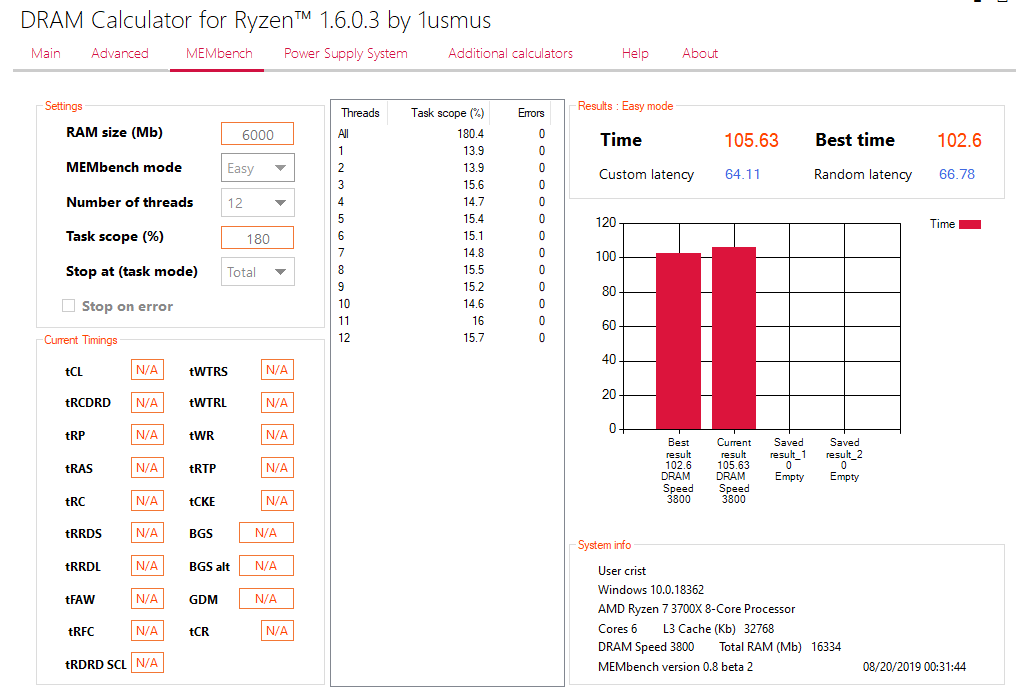
Task: Click the Task scope (%) input field
Action: coord(257,238)
